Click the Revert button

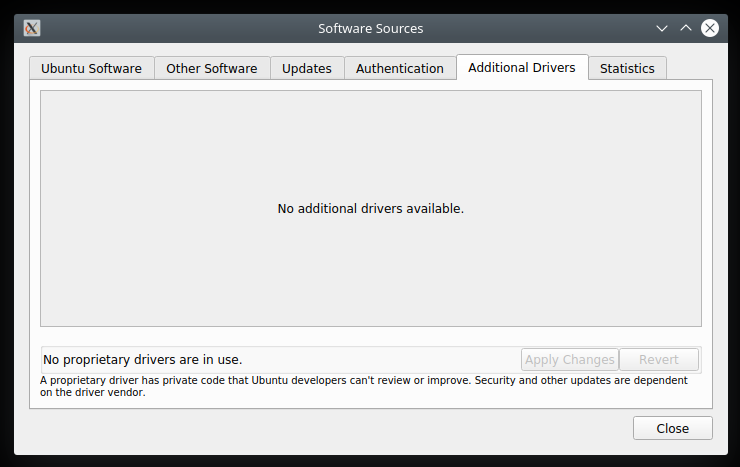pyautogui.click(x=659, y=360)
